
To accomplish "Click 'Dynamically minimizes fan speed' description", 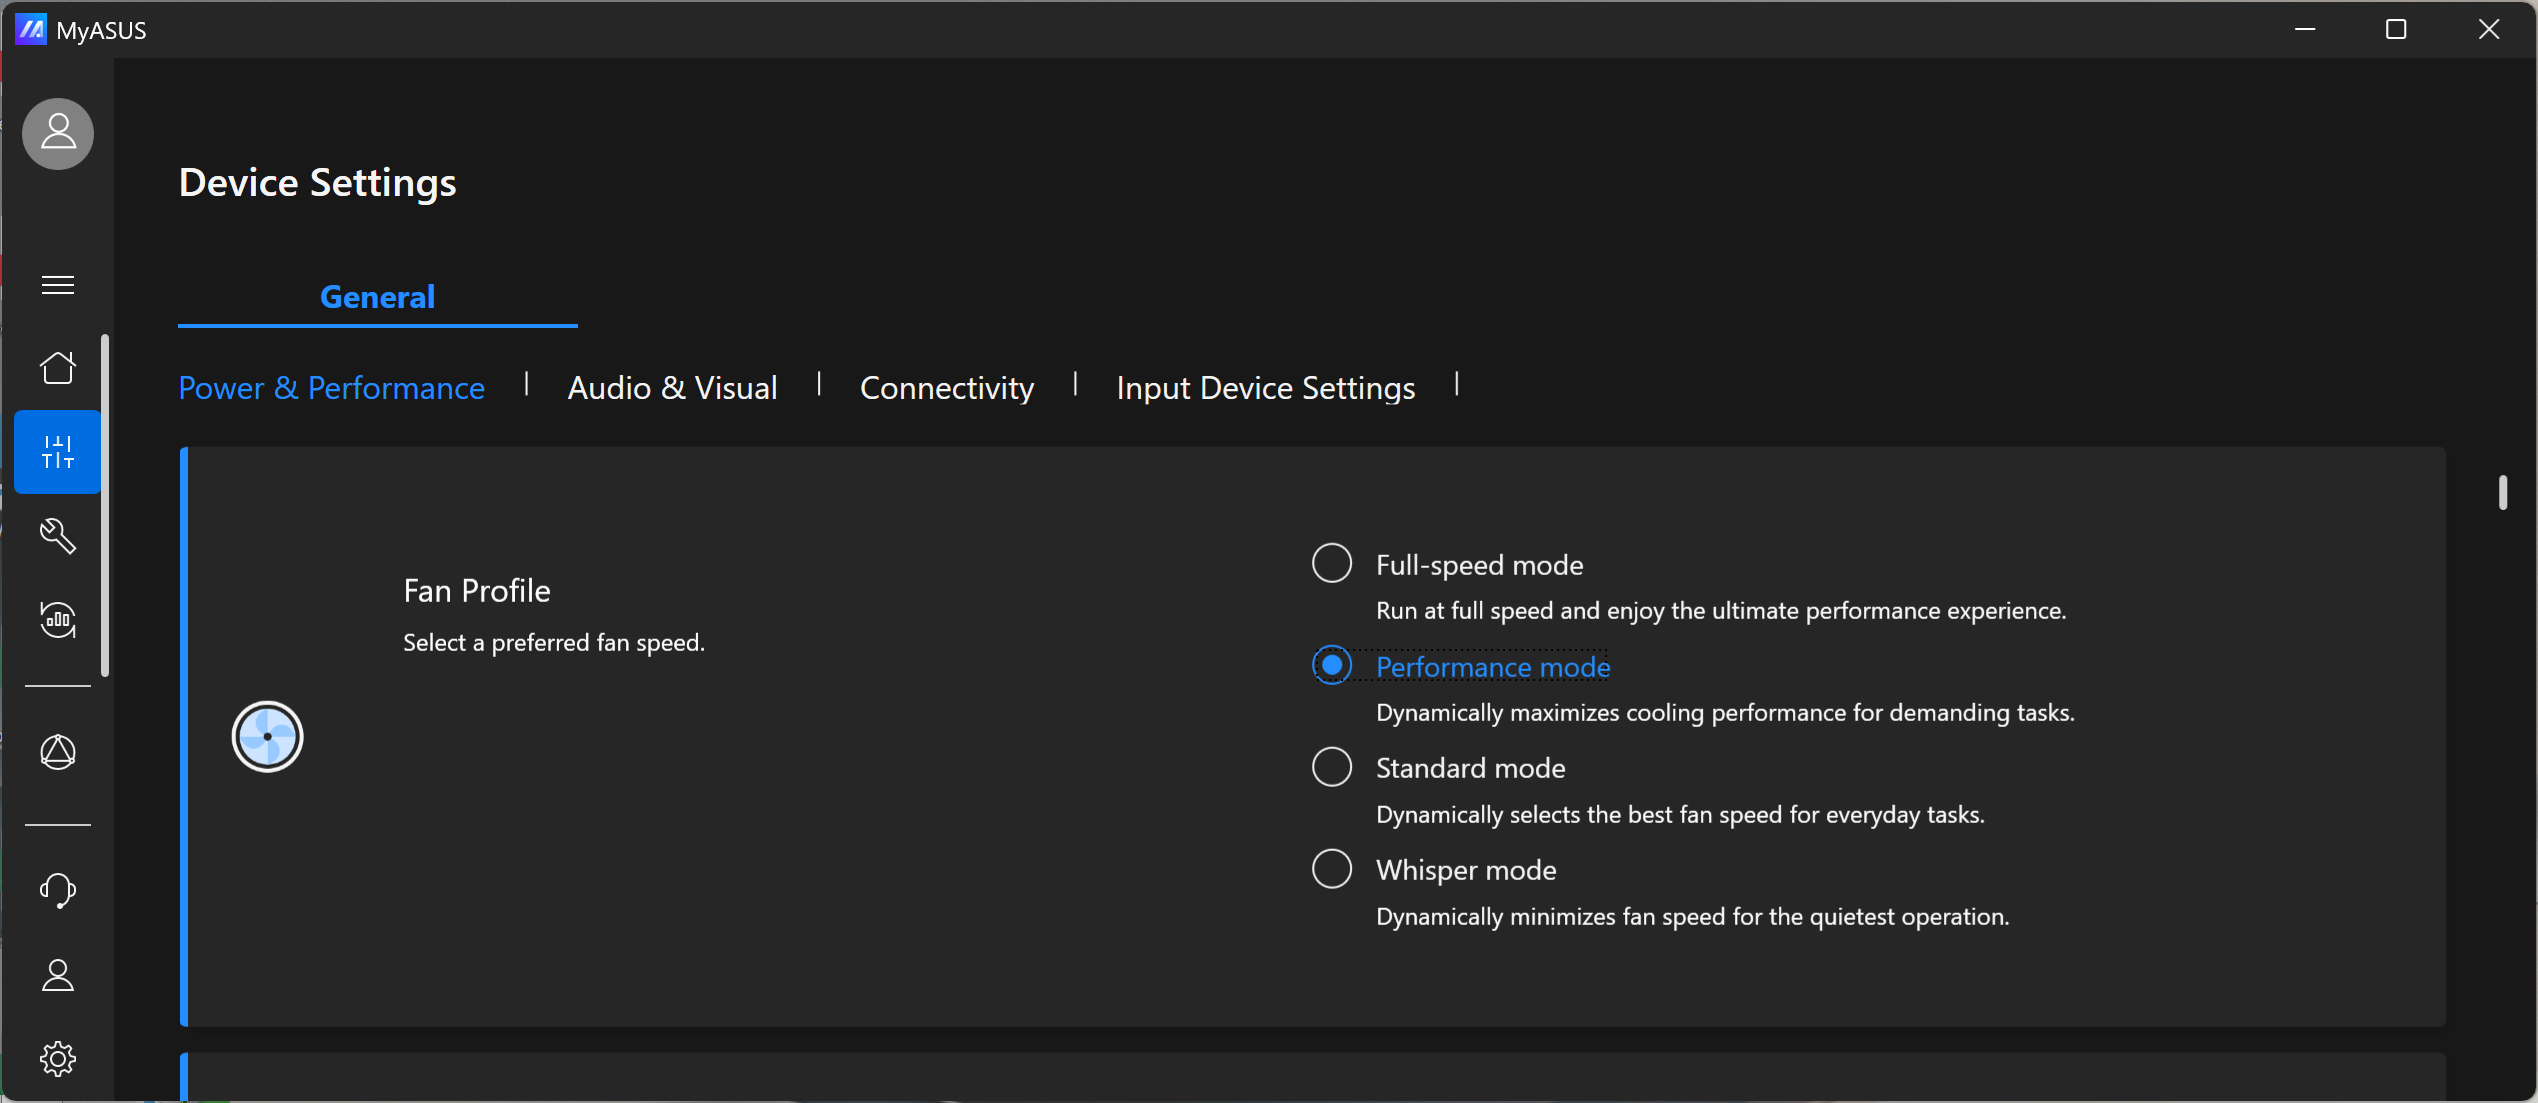I will point(1692,917).
